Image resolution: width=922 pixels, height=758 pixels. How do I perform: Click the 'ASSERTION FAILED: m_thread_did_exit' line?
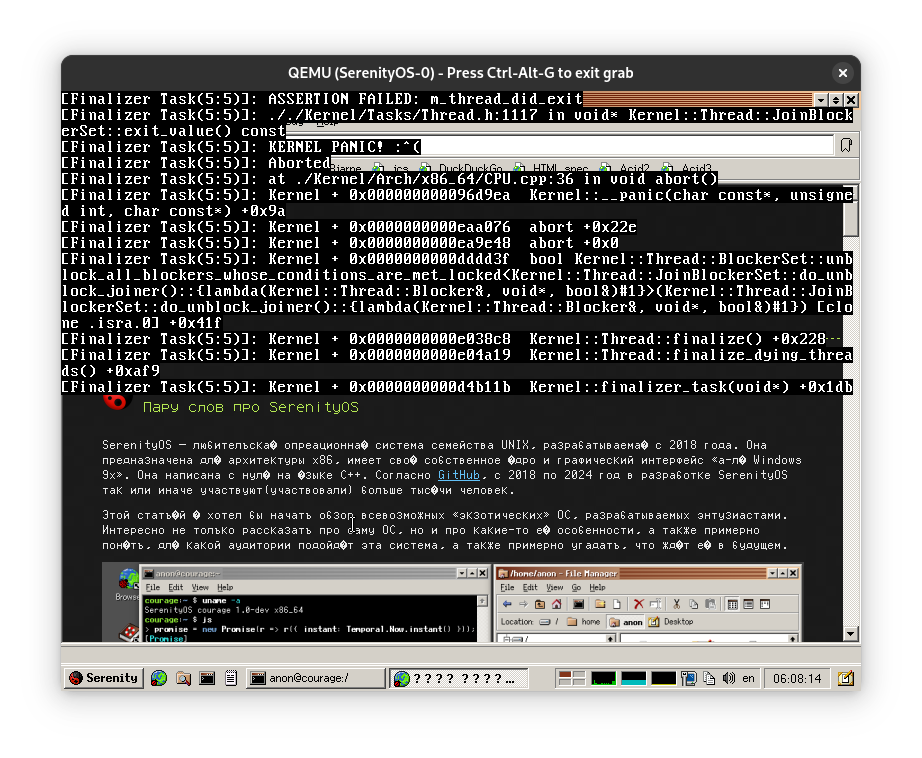[x=425, y=99]
